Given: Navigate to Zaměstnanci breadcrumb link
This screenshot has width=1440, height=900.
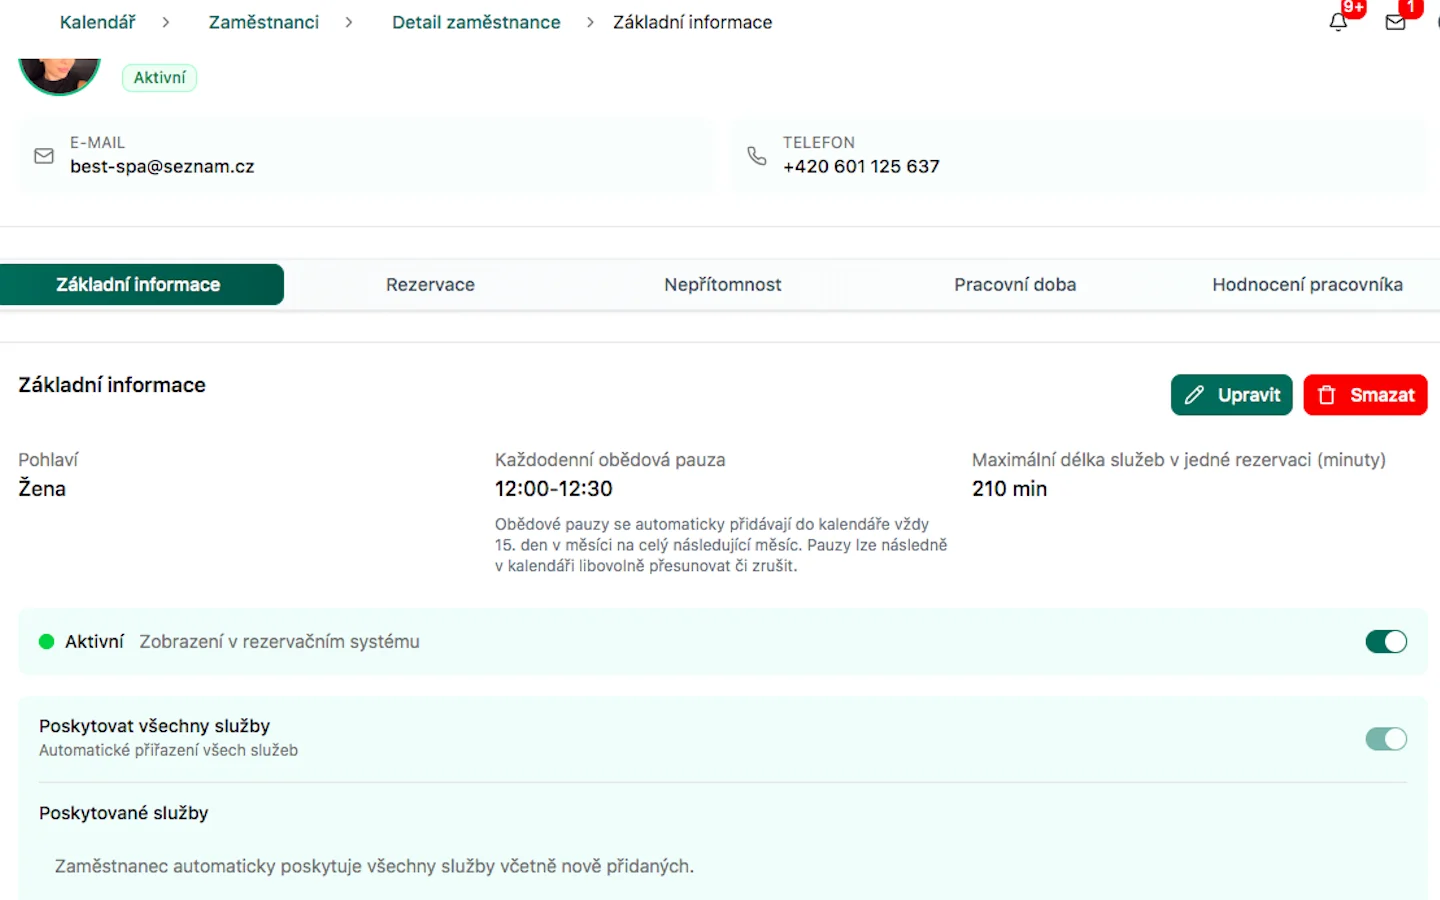Looking at the screenshot, I should pyautogui.click(x=264, y=22).
